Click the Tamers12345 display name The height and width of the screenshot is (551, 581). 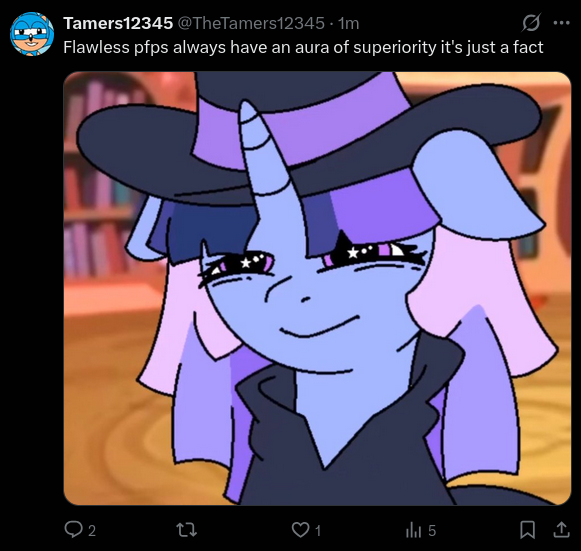(118, 23)
